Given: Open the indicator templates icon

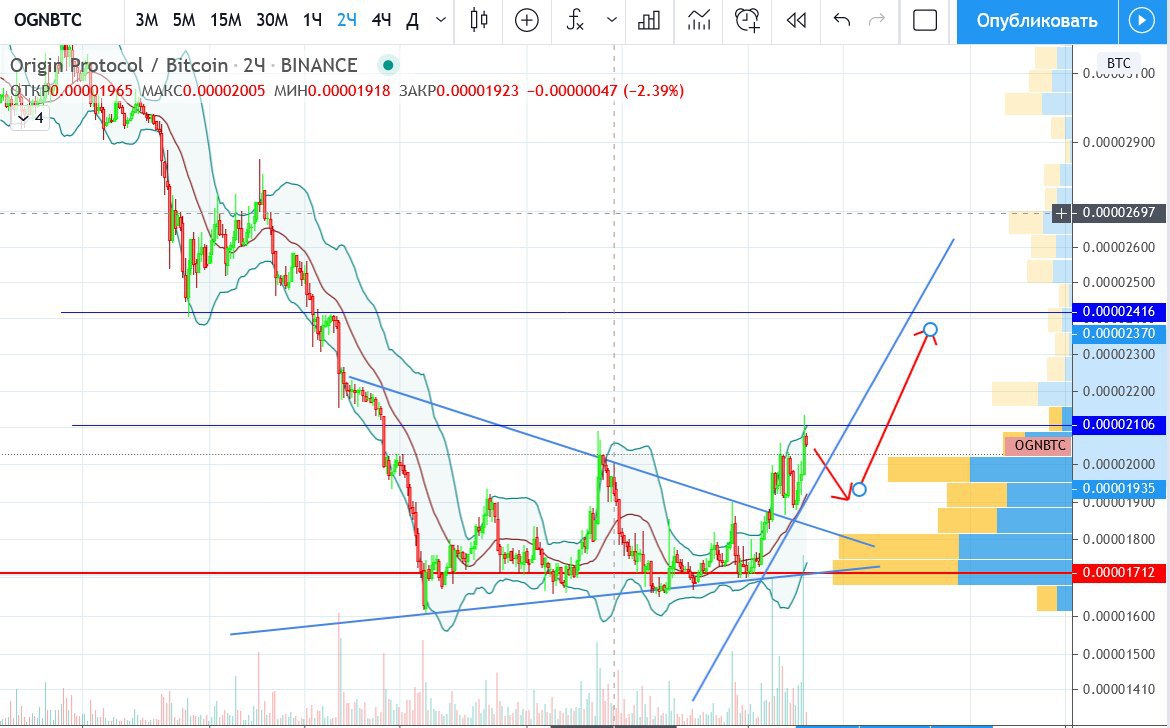Looking at the screenshot, I should 699,20.
